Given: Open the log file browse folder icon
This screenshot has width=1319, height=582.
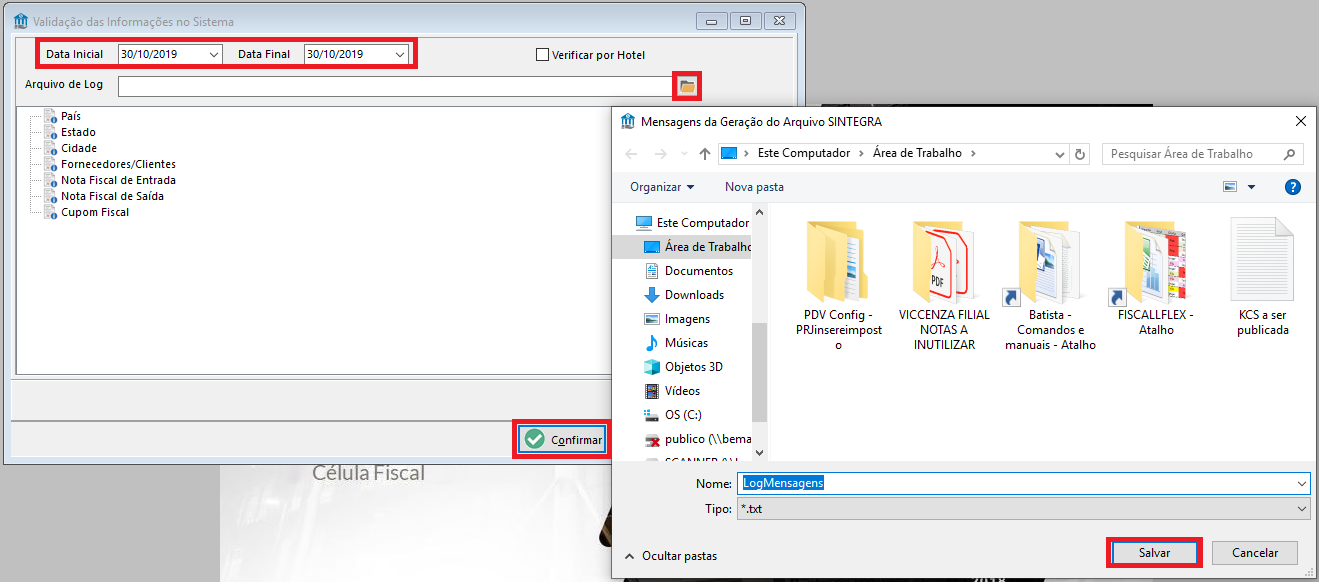Looking at the screenshot, I should point(687,87).
